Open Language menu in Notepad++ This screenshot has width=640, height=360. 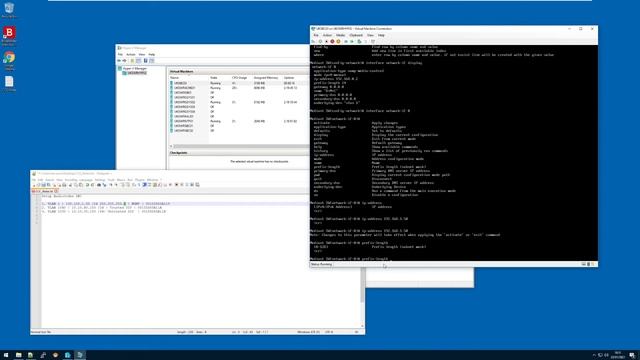(x=86, y=180)
